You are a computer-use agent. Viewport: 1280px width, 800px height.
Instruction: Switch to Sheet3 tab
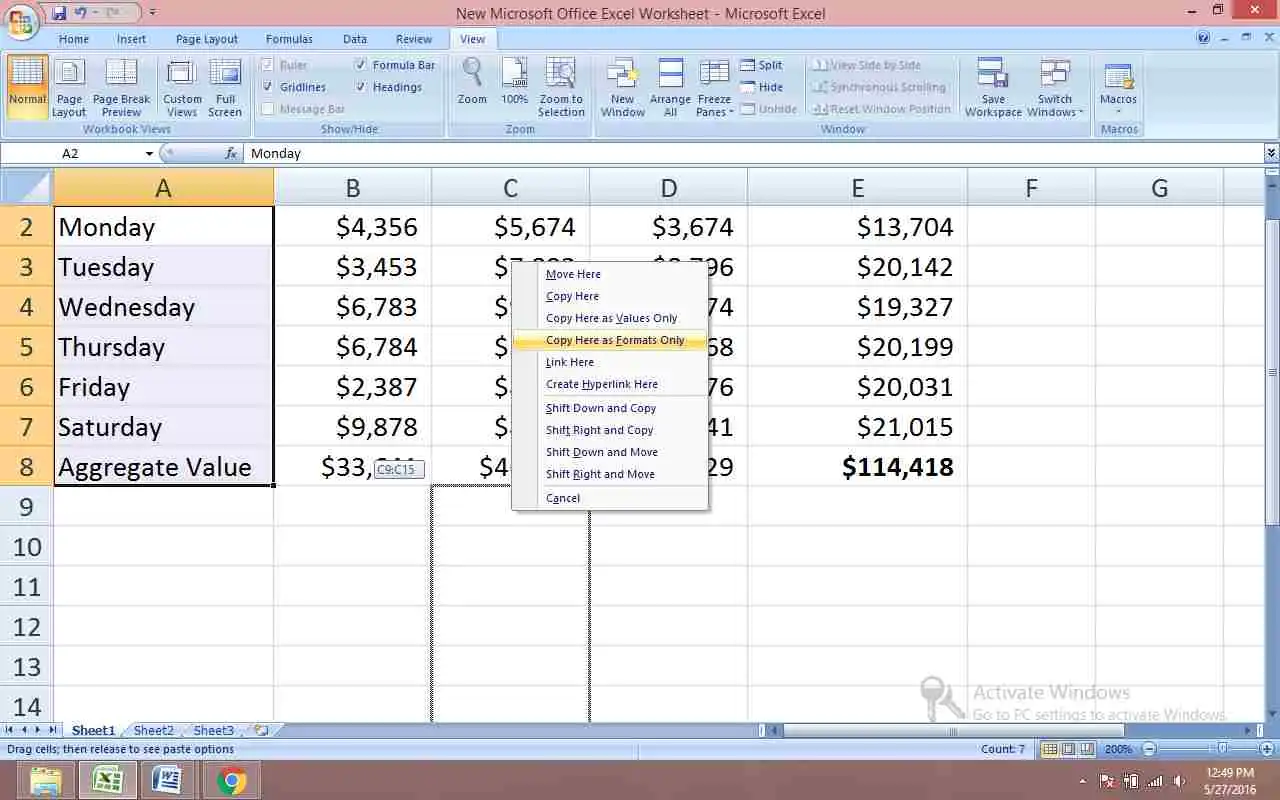tap(213, 731)
